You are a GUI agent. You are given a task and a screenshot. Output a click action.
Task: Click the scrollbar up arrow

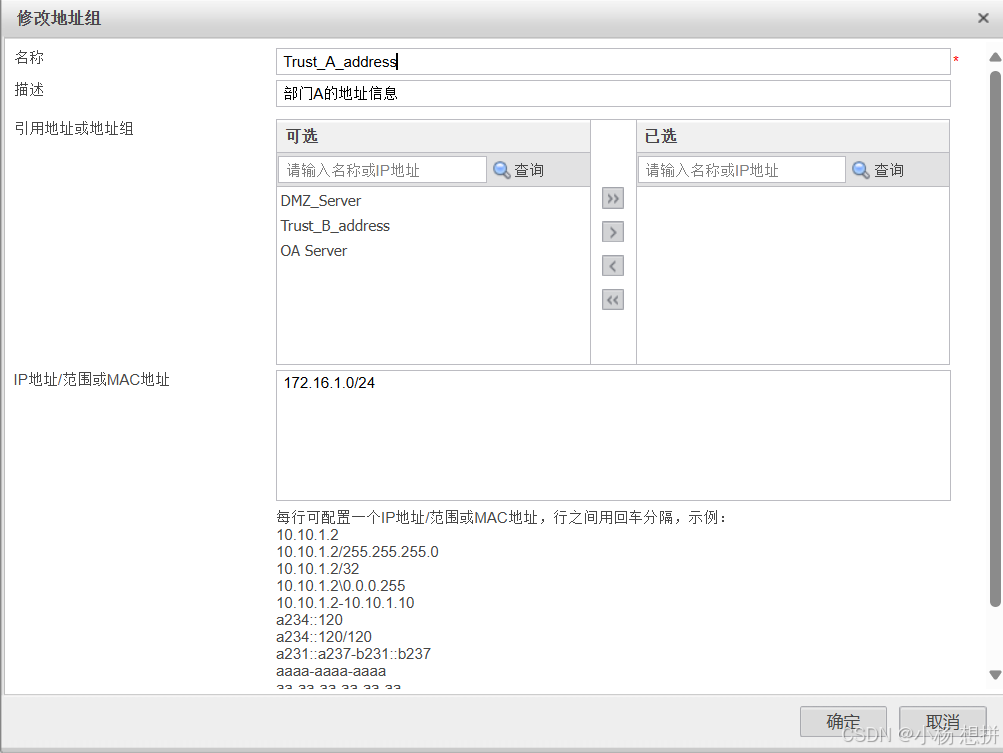point(995,58)
